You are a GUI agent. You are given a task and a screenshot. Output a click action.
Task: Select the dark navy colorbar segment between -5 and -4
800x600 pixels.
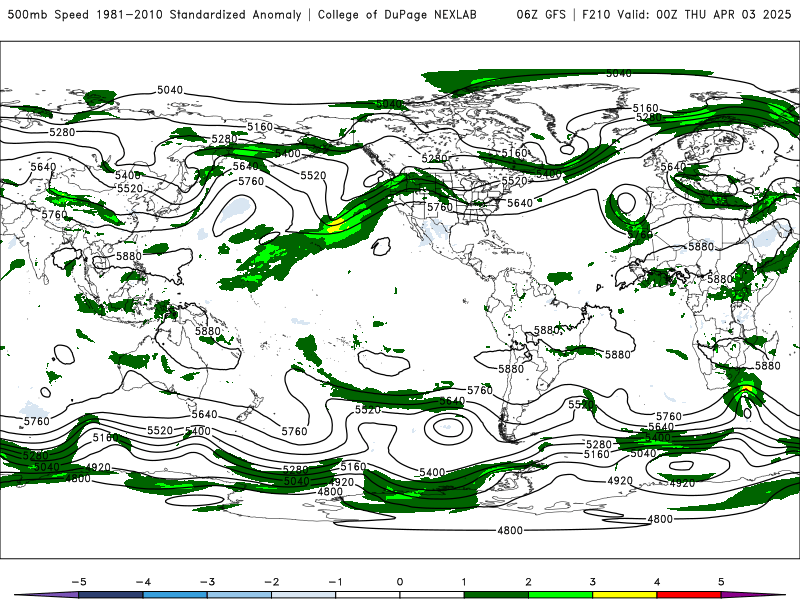click(111, 595)
